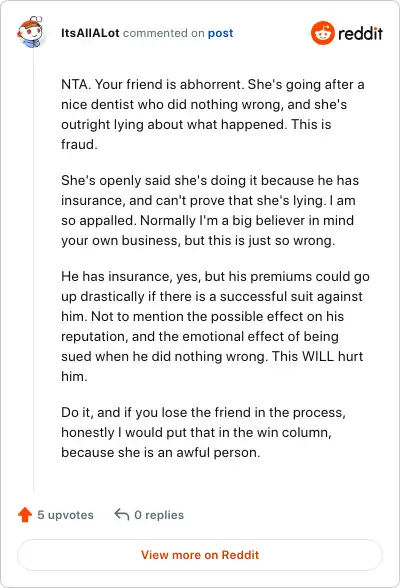The height and width of the screenshot is (588, 400).
Task: Upvote the comment with the orange arrow
Action: click(x=25, y=514)
